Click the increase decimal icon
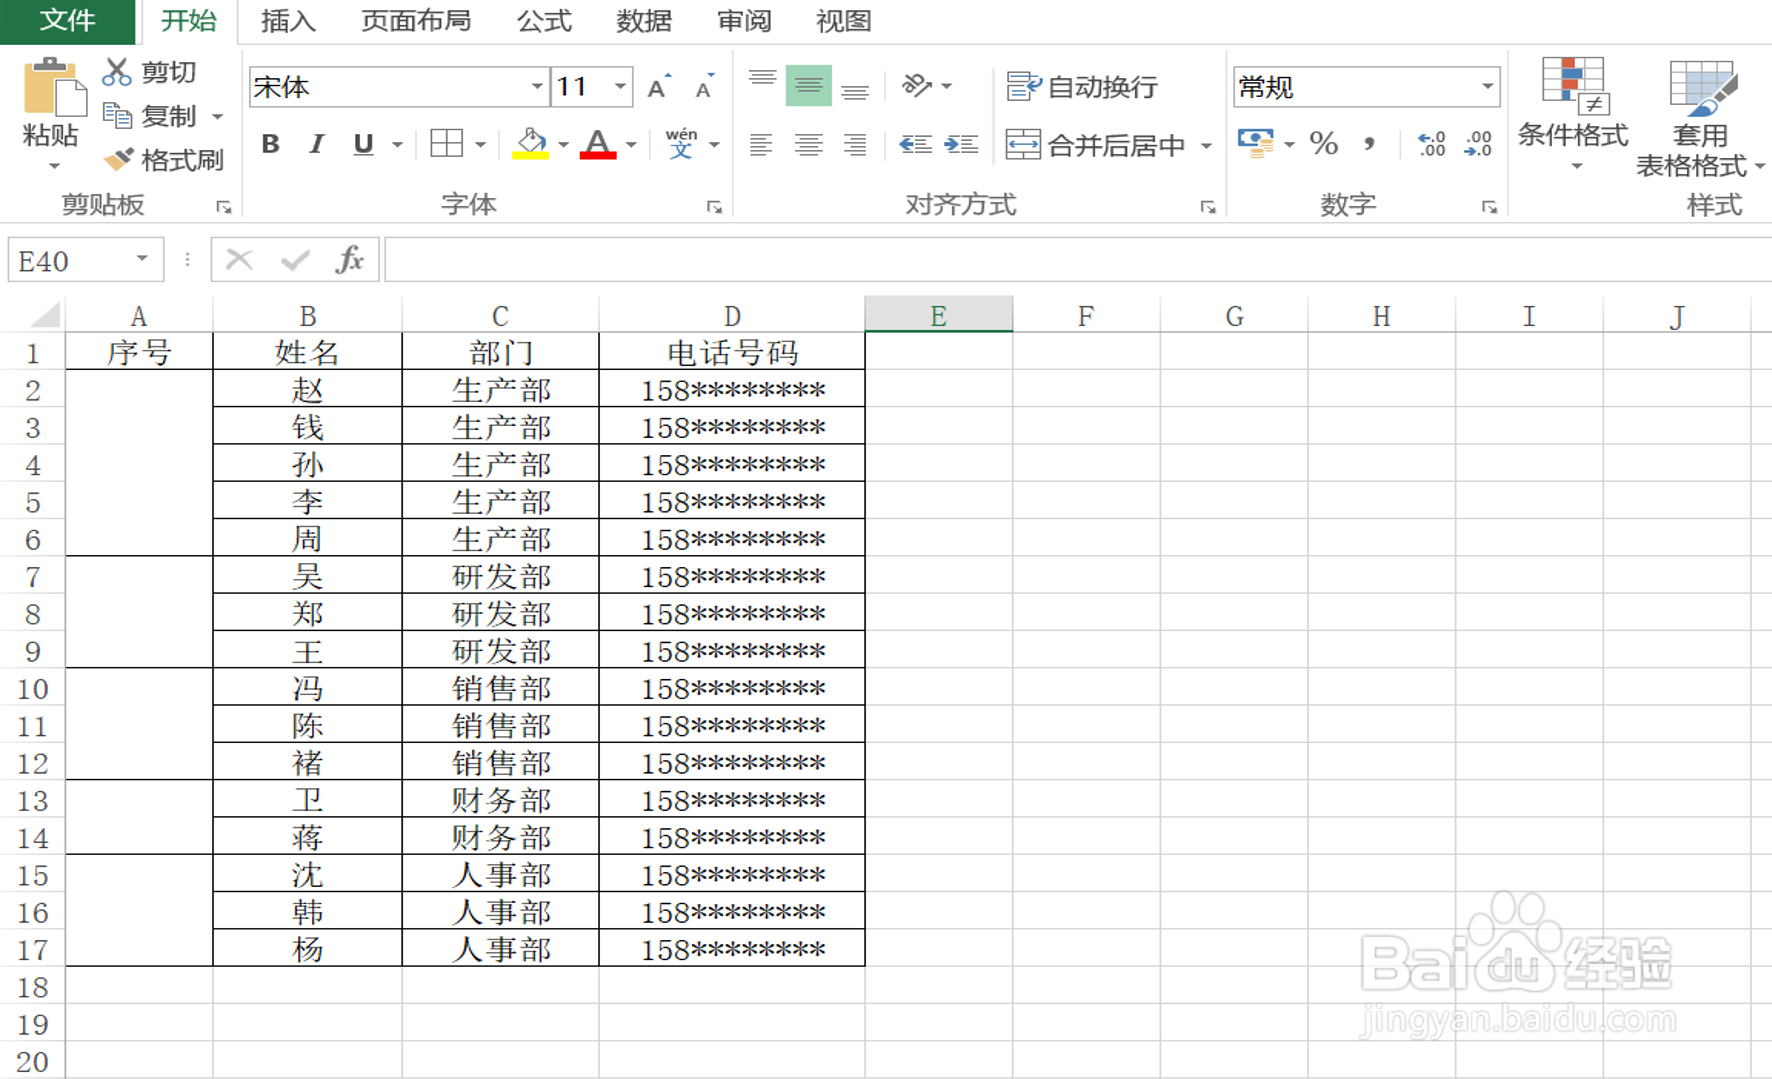This screenshot has height=1079, width=1772. (x=1430, y=144)
